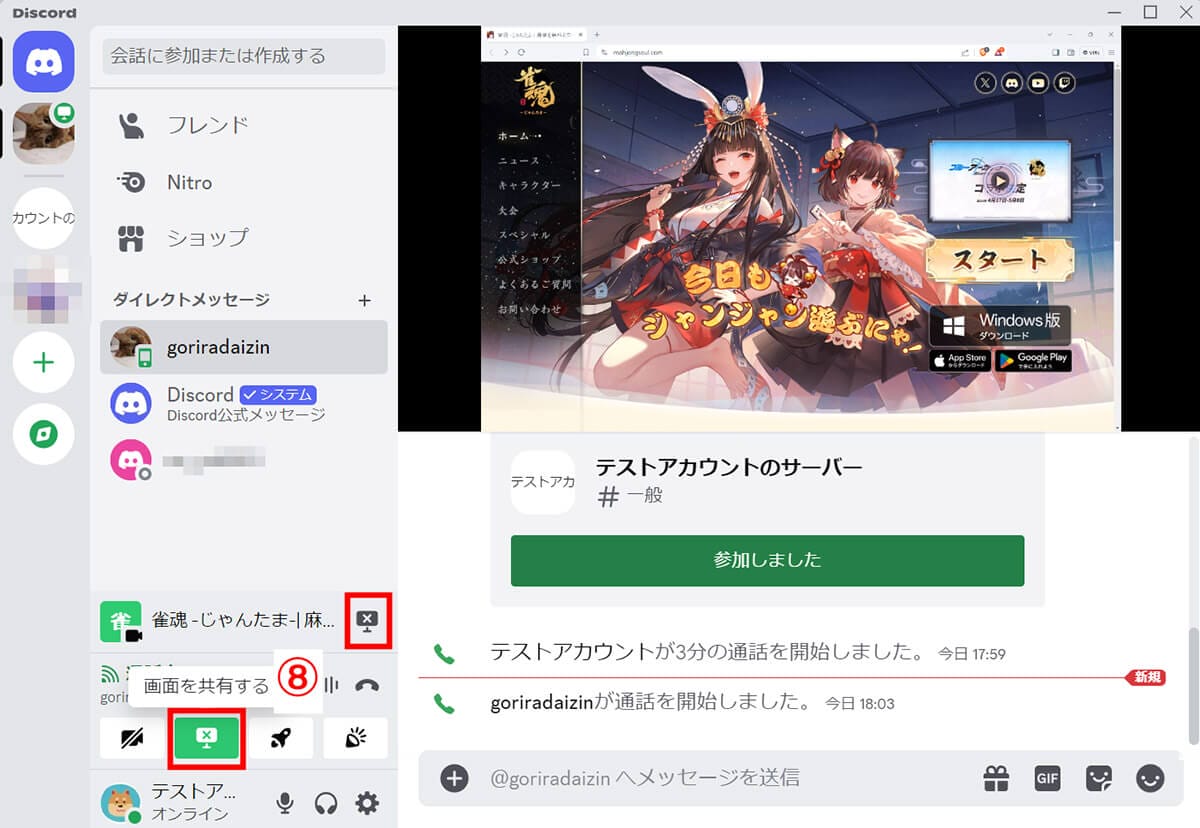Mute the microphone in the user panel

(x=286, y=802)
